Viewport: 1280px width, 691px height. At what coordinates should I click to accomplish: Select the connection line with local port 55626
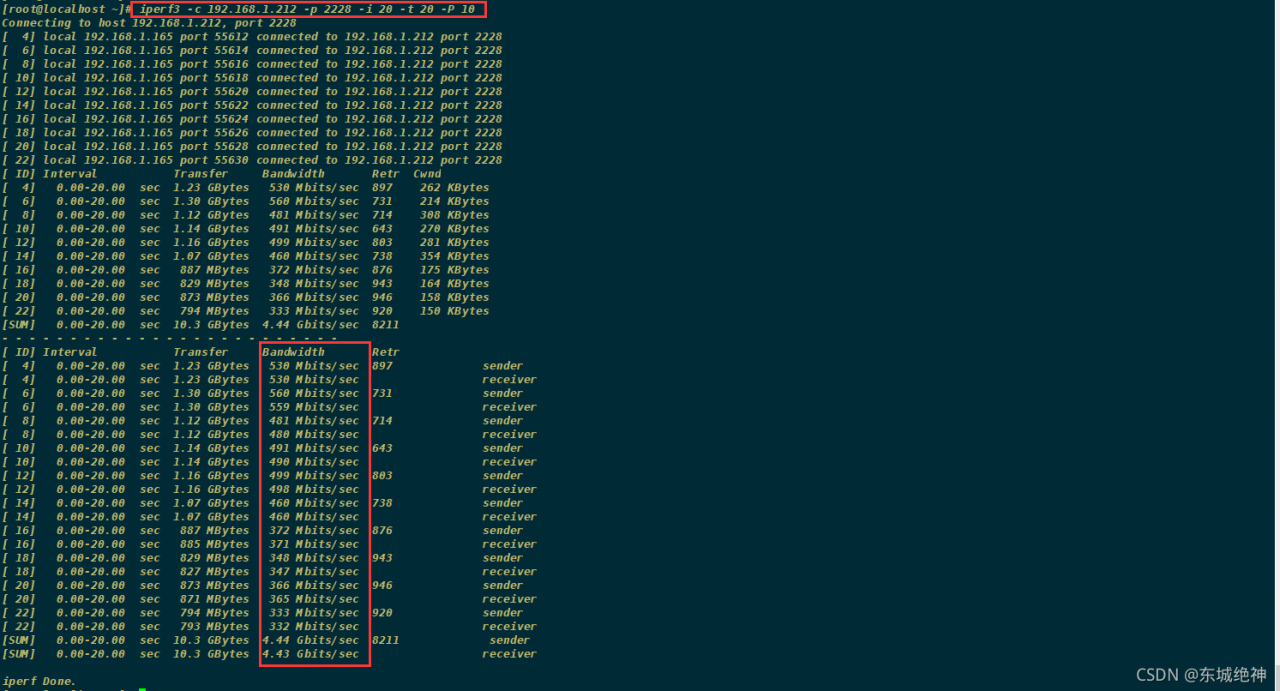pos(252,133)
